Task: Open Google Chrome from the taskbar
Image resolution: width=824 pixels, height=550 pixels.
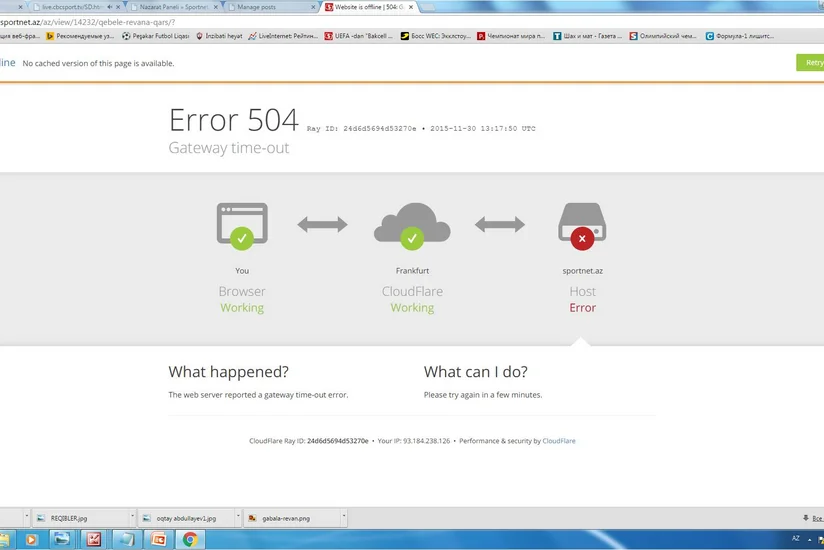Action: [x=190, y=539]
